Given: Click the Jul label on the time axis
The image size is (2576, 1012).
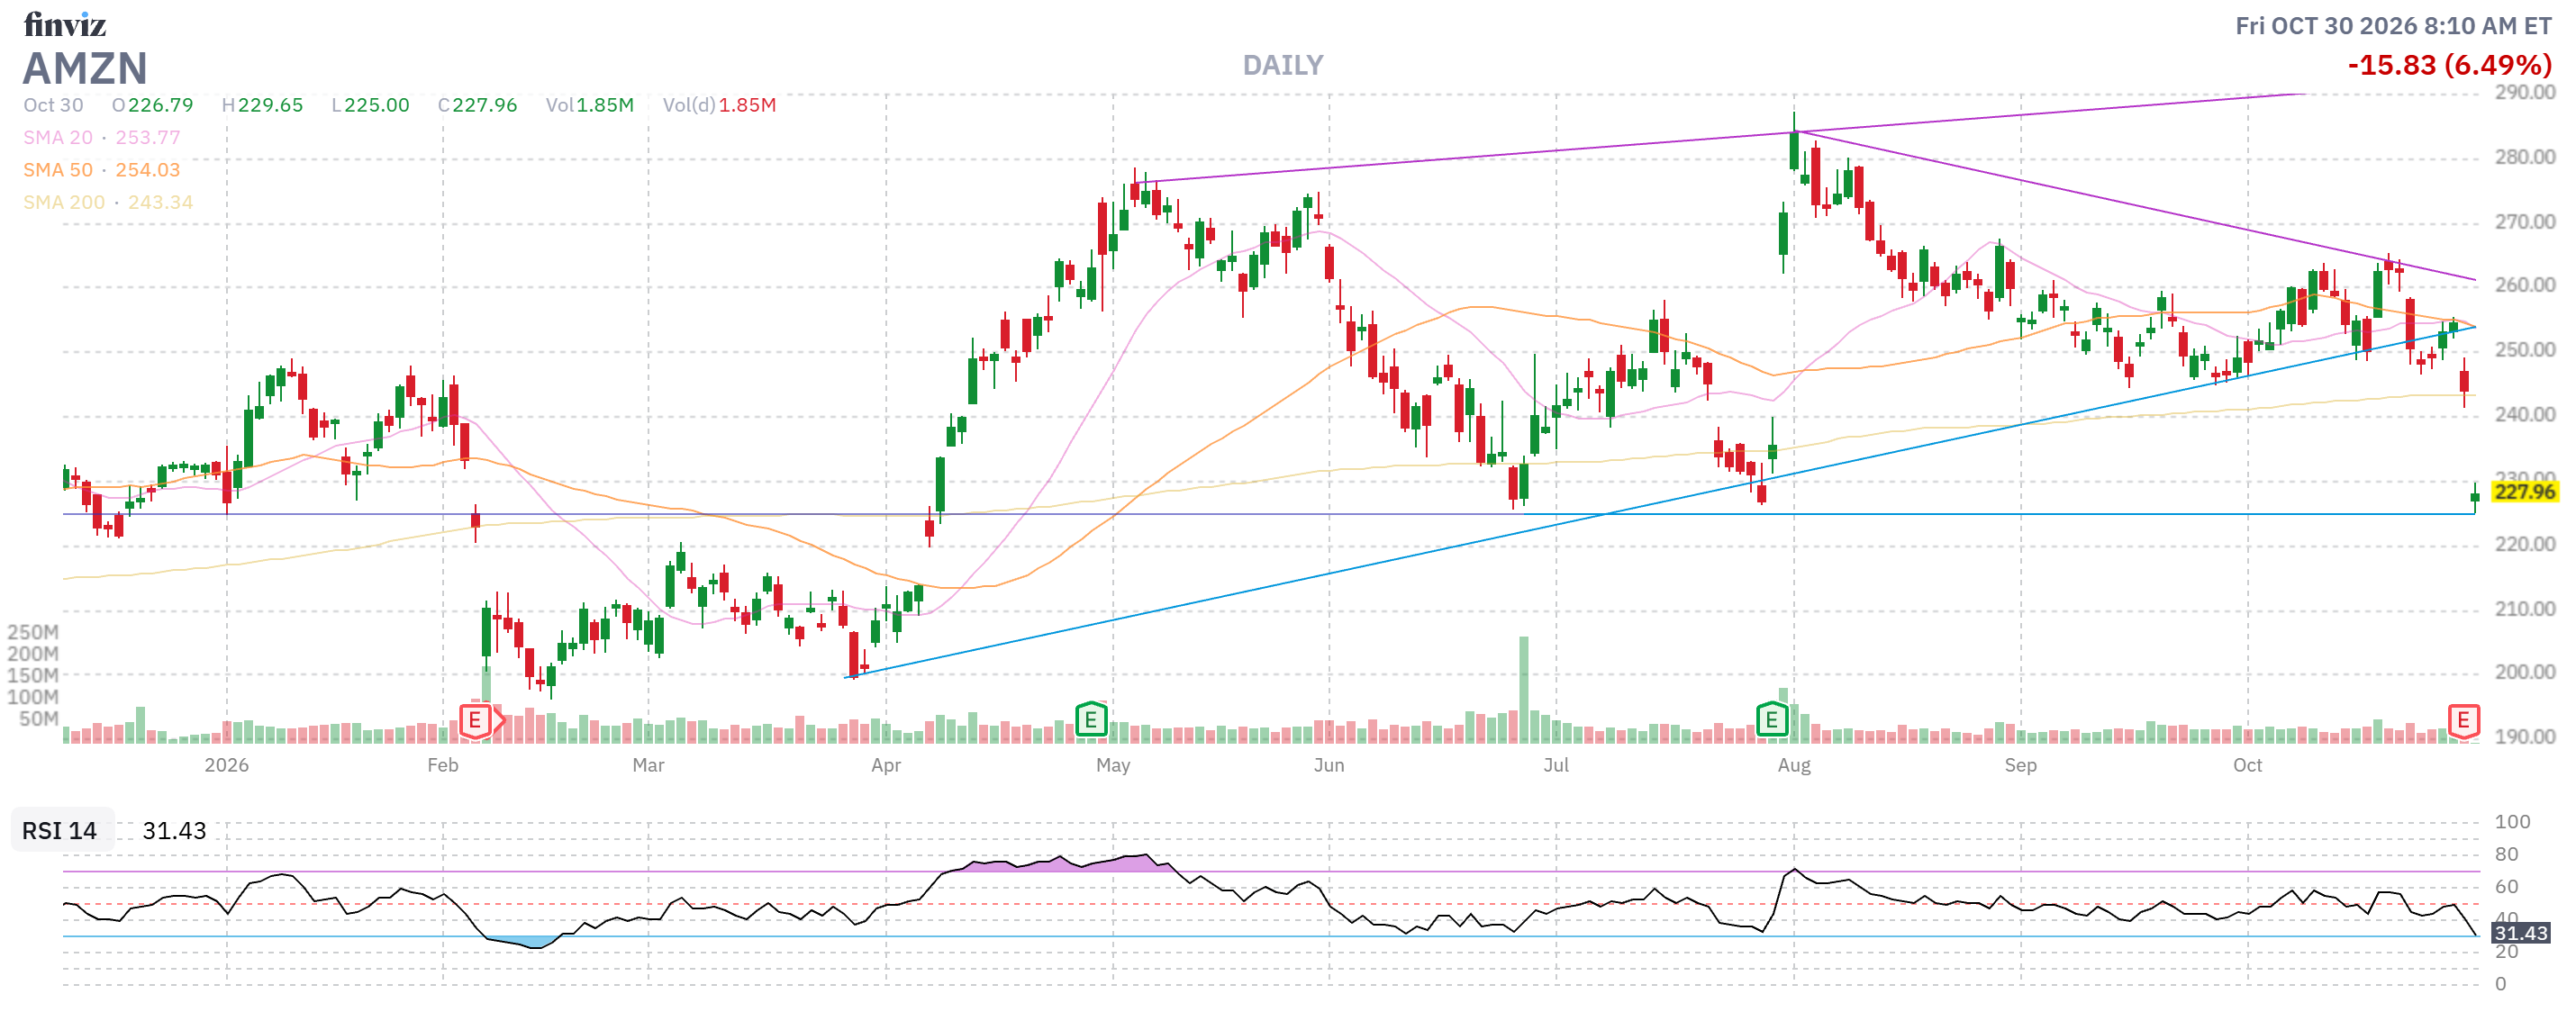Looking at the screenshot, I should click(1556, 765).
